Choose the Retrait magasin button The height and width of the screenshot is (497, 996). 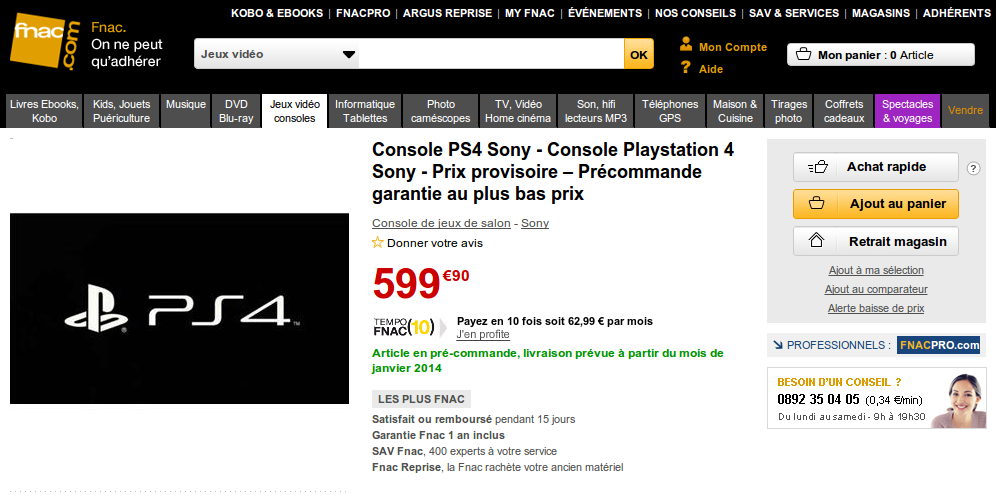point(875,241)
